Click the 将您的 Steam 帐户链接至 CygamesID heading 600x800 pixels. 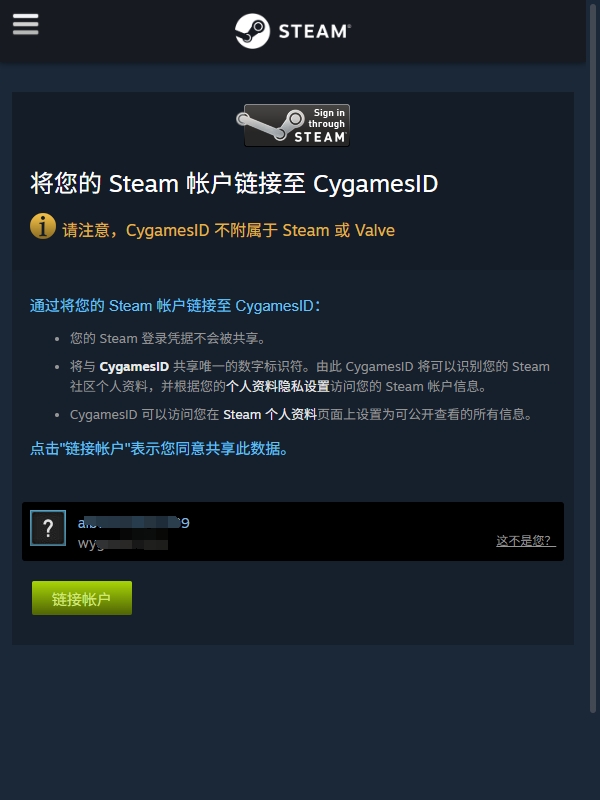click(234, 184)
